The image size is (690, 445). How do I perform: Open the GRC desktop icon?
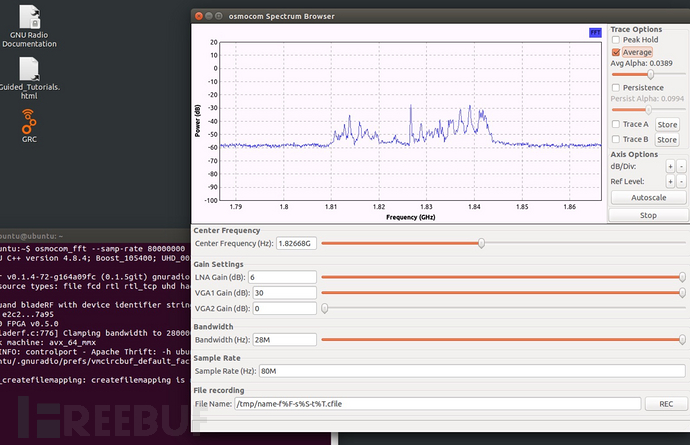tap(30, 123)
